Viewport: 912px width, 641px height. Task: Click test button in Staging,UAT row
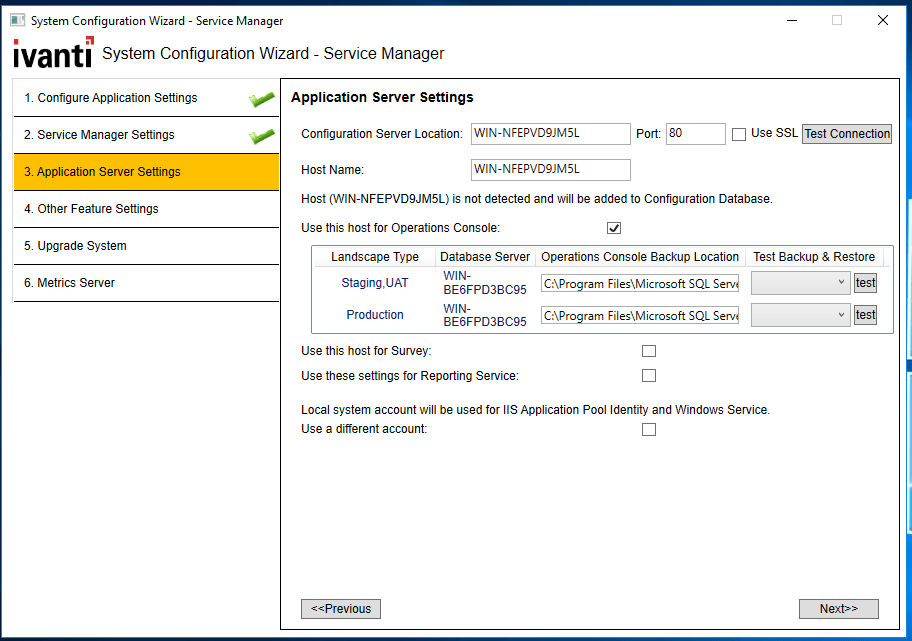click(x=865, y=283)
